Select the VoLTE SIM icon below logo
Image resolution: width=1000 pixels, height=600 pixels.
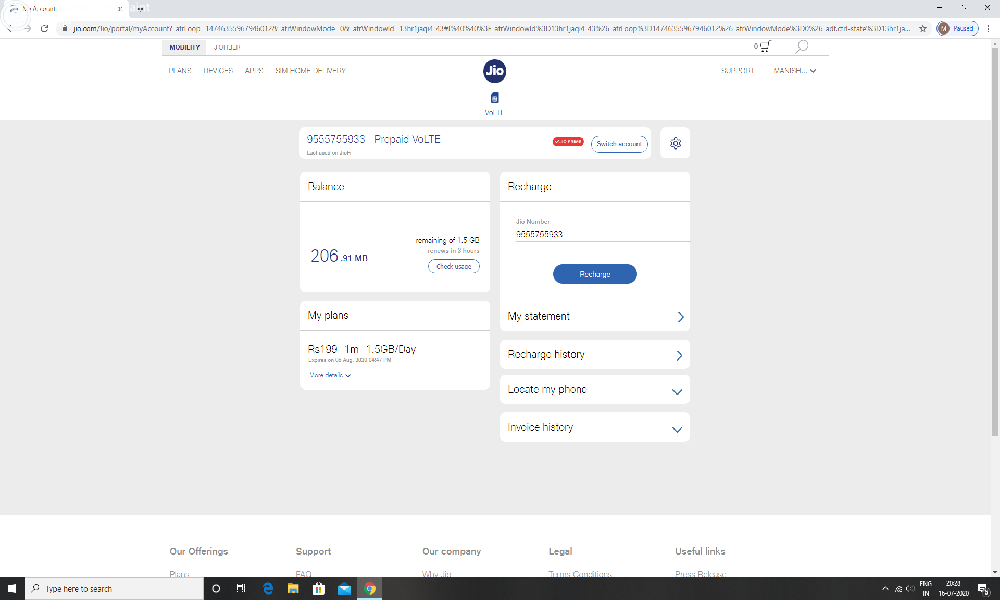pyautogui.click(x=494, y=99)
